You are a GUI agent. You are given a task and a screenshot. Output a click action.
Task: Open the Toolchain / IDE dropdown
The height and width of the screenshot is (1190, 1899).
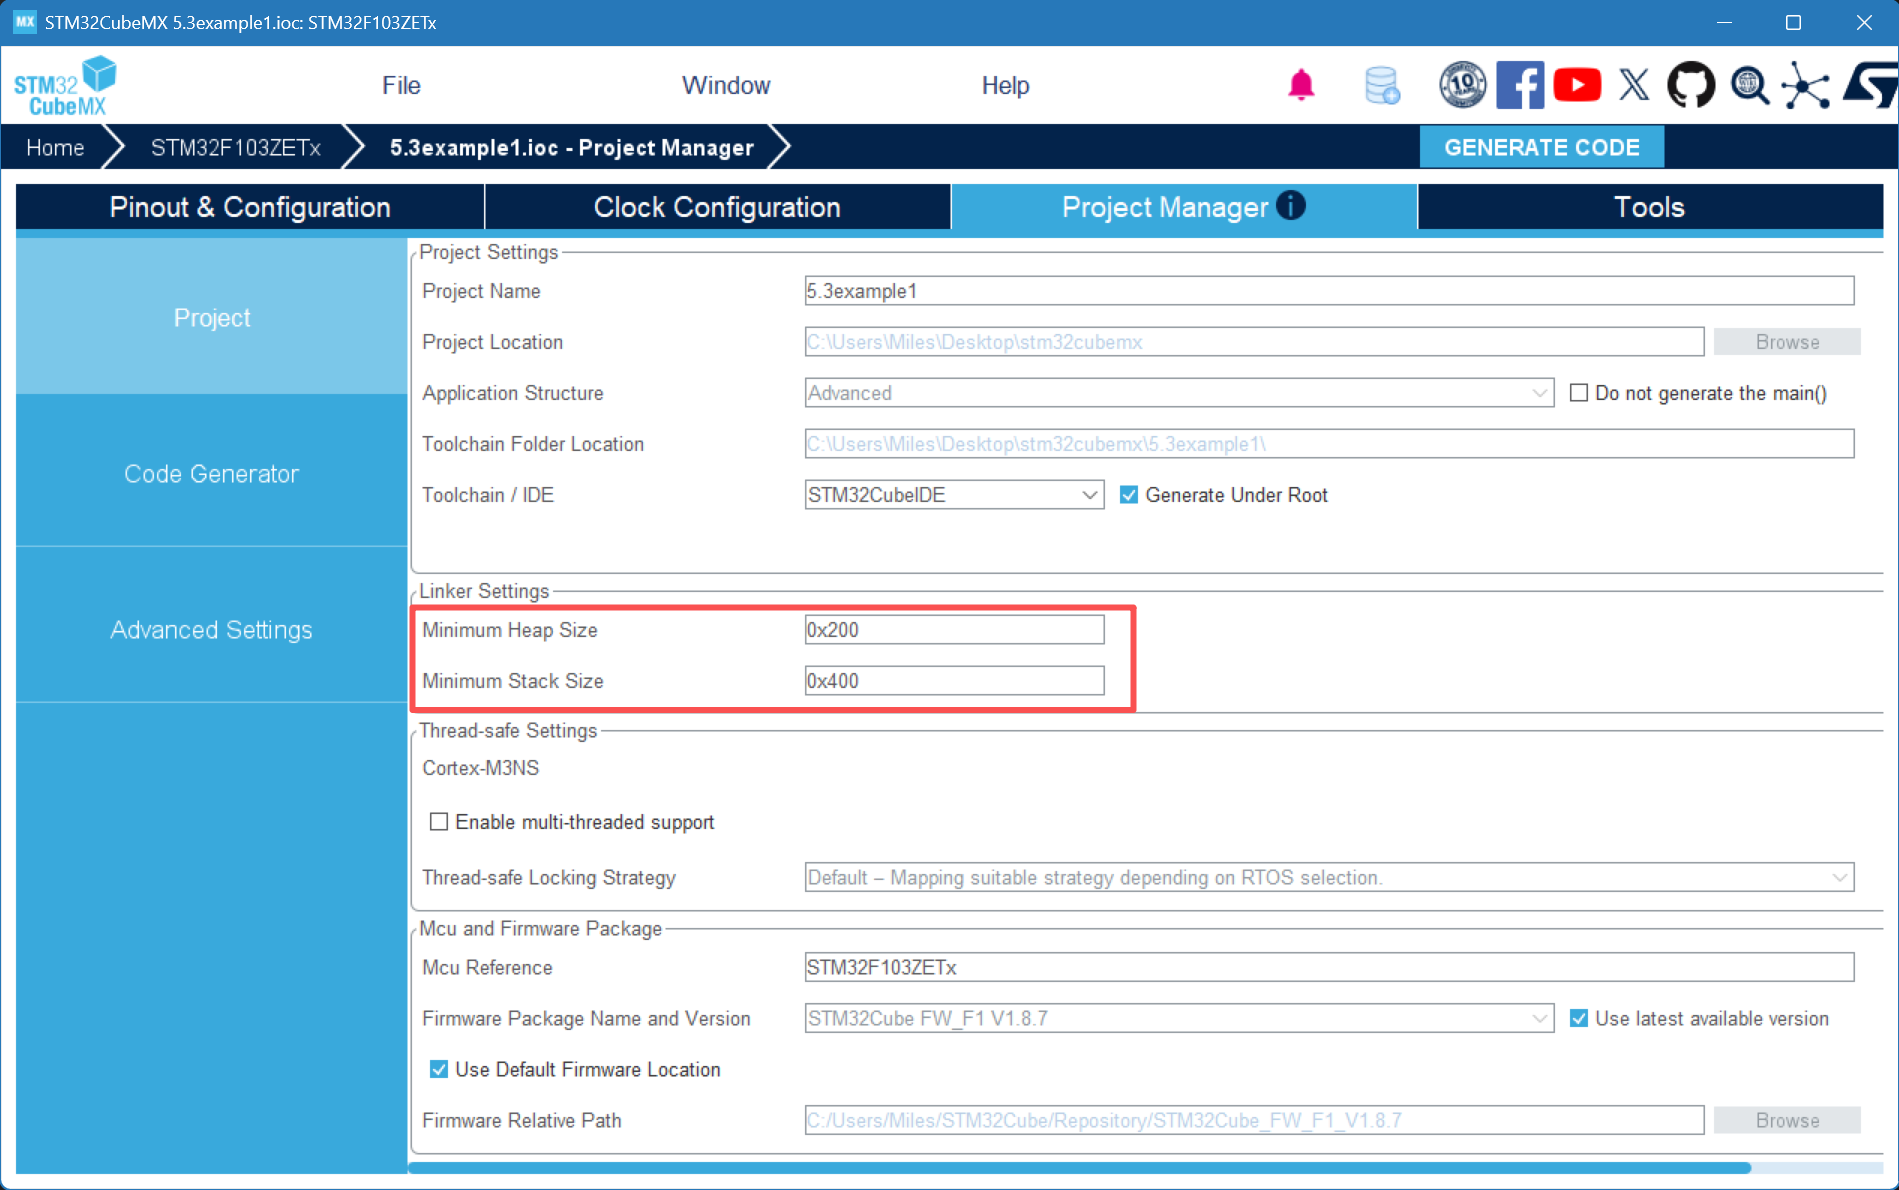(954, 495)
